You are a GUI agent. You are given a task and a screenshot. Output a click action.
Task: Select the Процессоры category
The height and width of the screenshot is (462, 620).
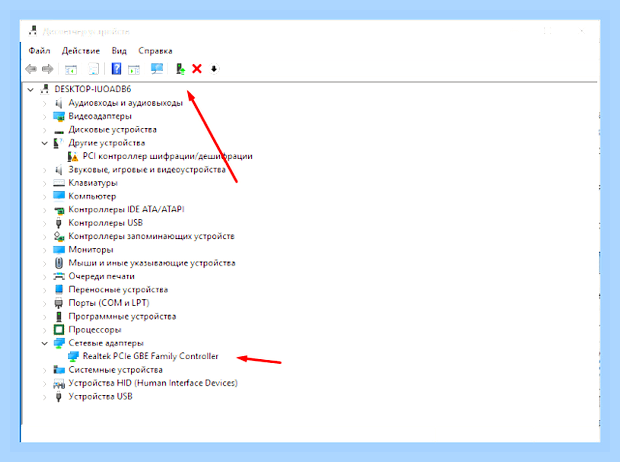click(x=95, y=329)
